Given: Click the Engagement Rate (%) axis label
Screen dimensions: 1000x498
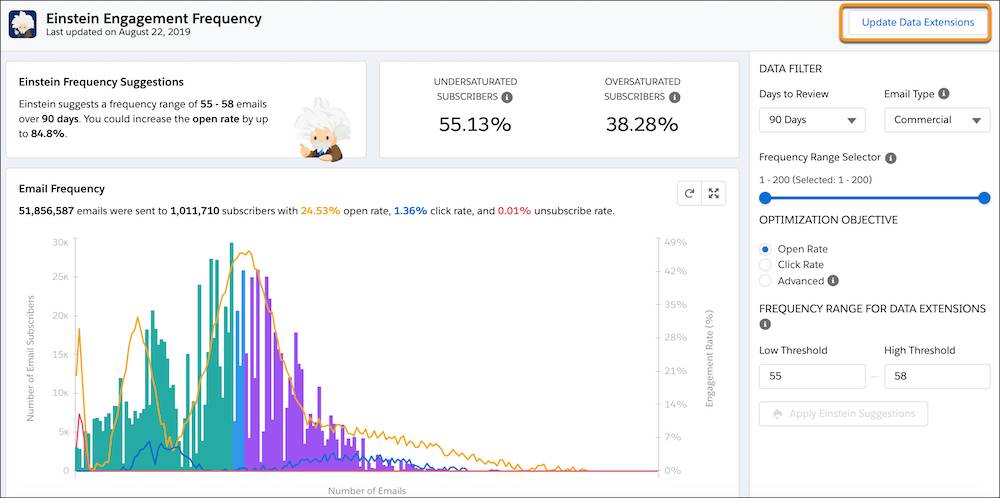Looking at the screenshot, I should (x=709, y=358).
